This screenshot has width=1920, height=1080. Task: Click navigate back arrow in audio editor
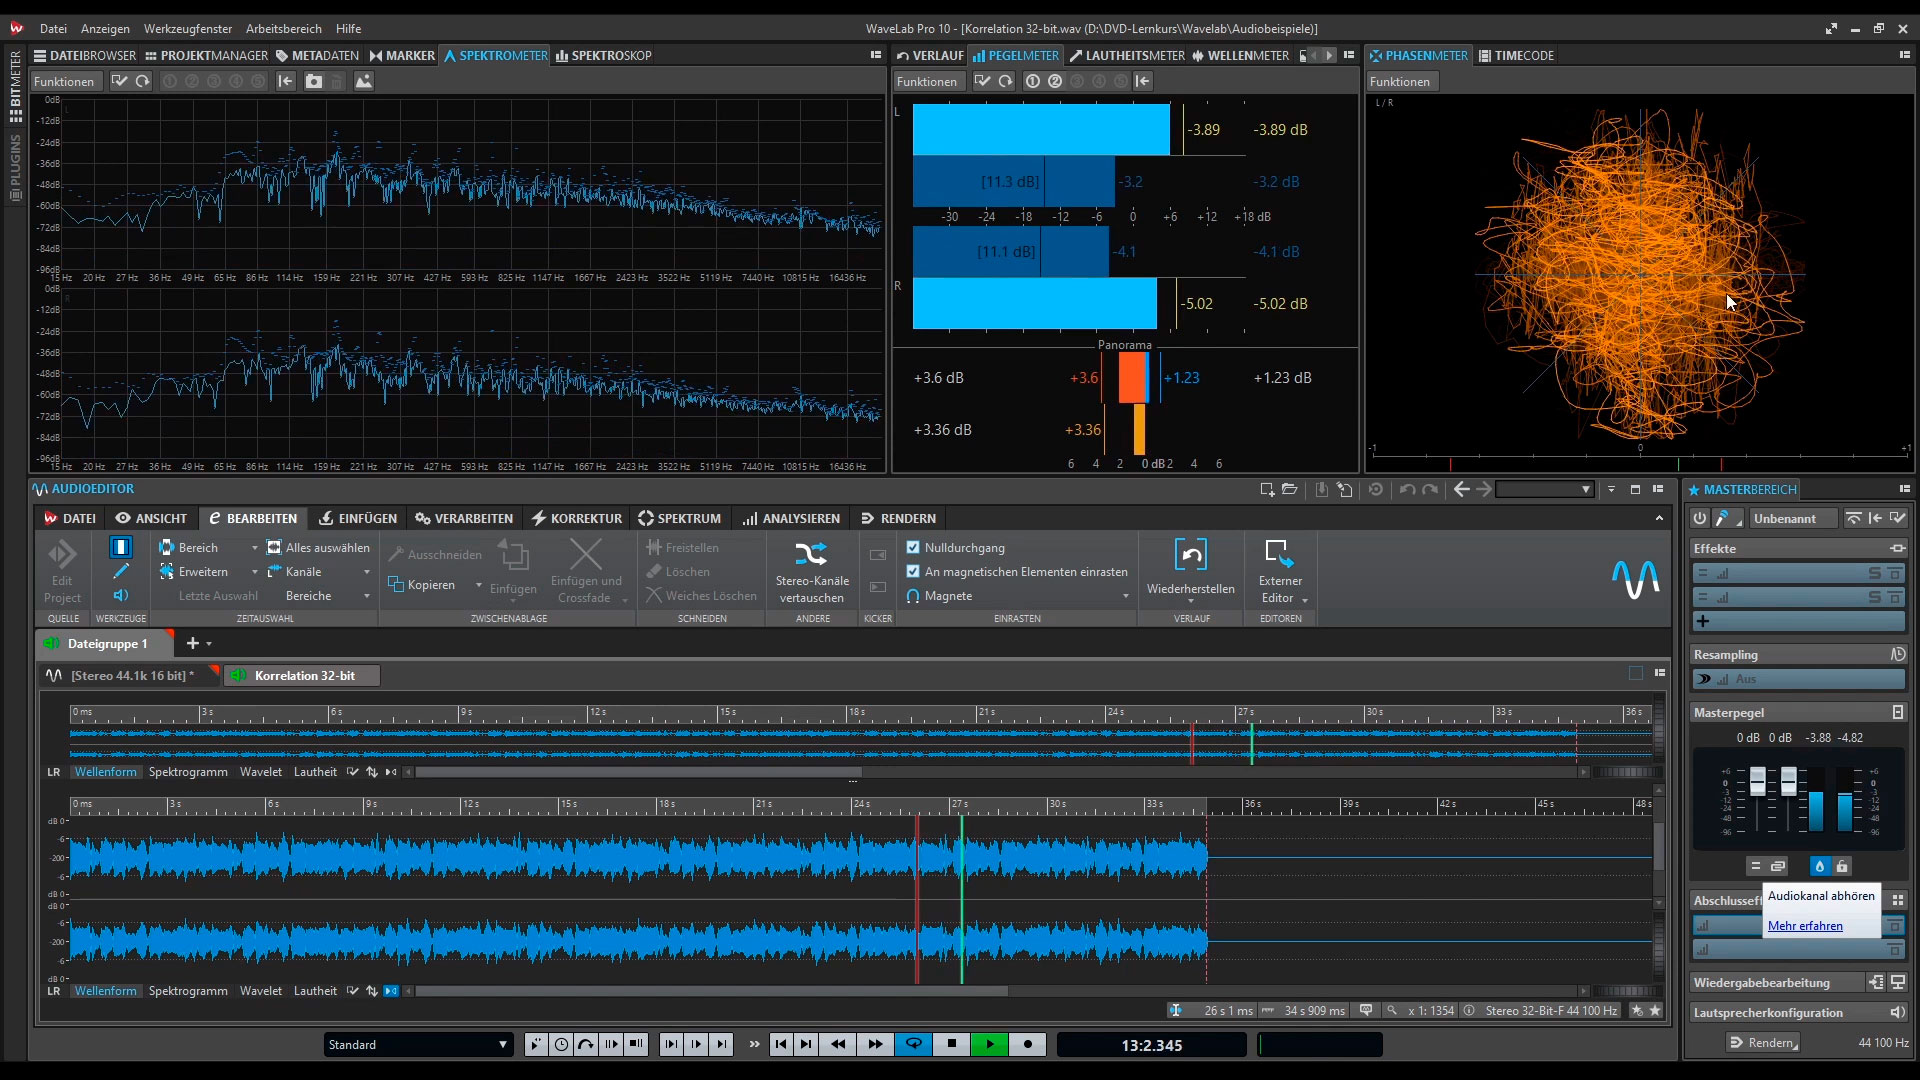[x=1462, y=489]
